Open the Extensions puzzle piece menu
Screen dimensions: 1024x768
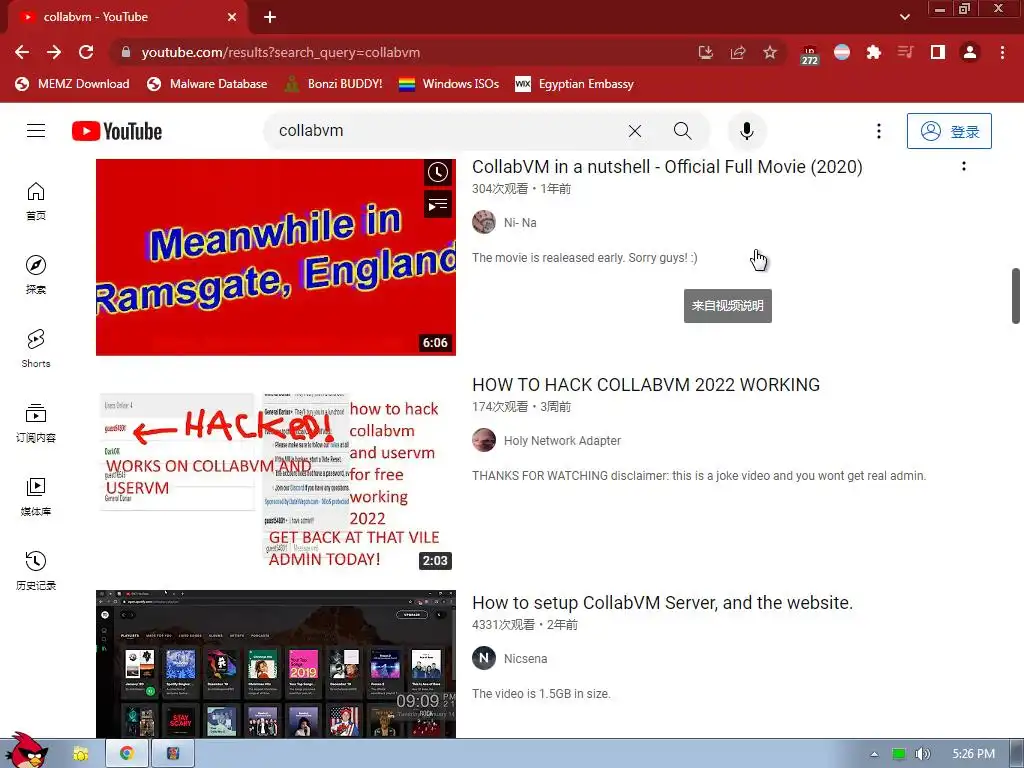(874, 52)
